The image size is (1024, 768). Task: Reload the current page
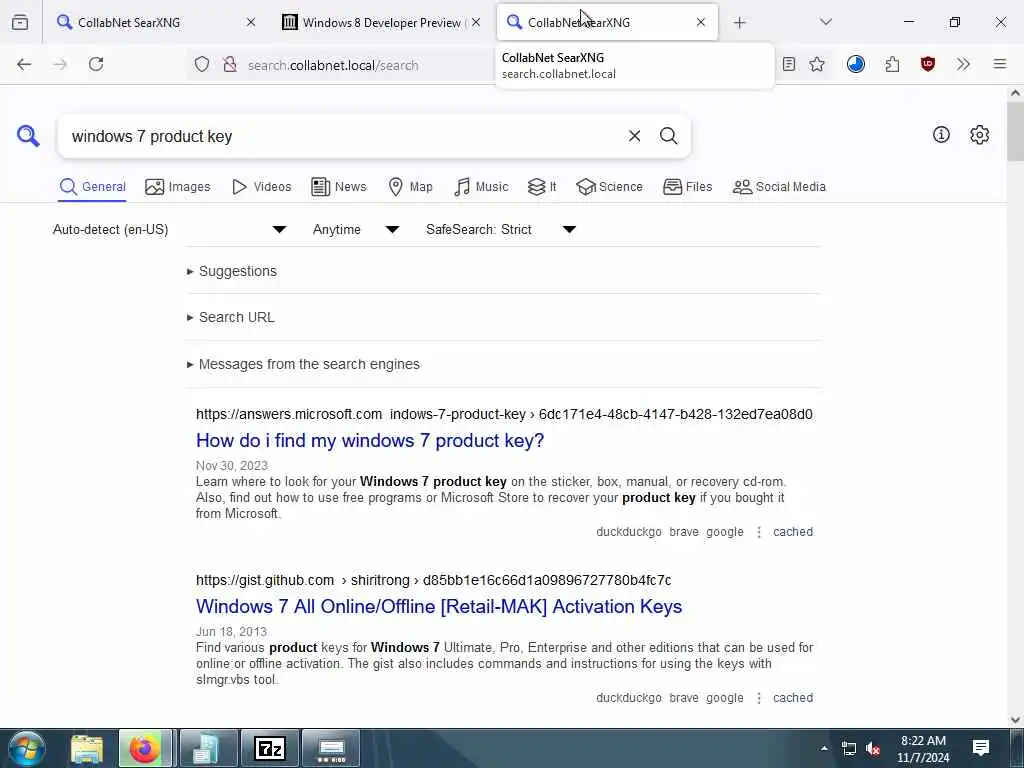click(x=96, y=64)
